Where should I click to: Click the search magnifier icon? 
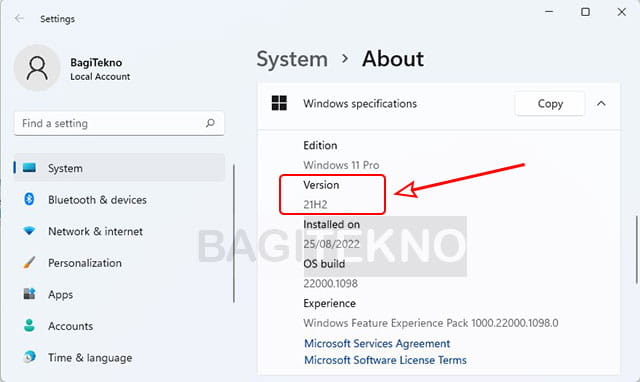pyautogui.click(x=210, y=123)
